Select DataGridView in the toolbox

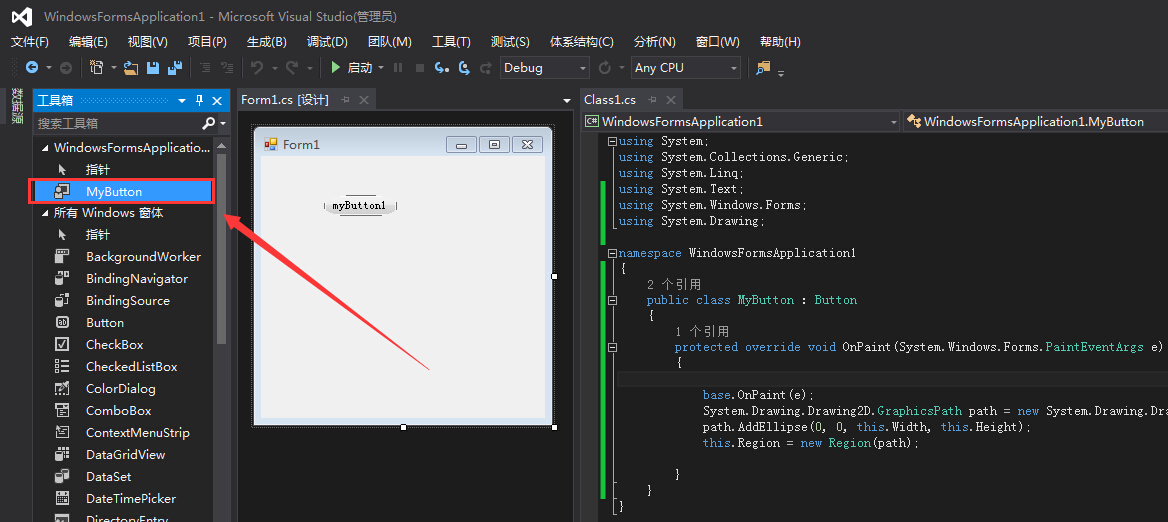click(123, 454)
